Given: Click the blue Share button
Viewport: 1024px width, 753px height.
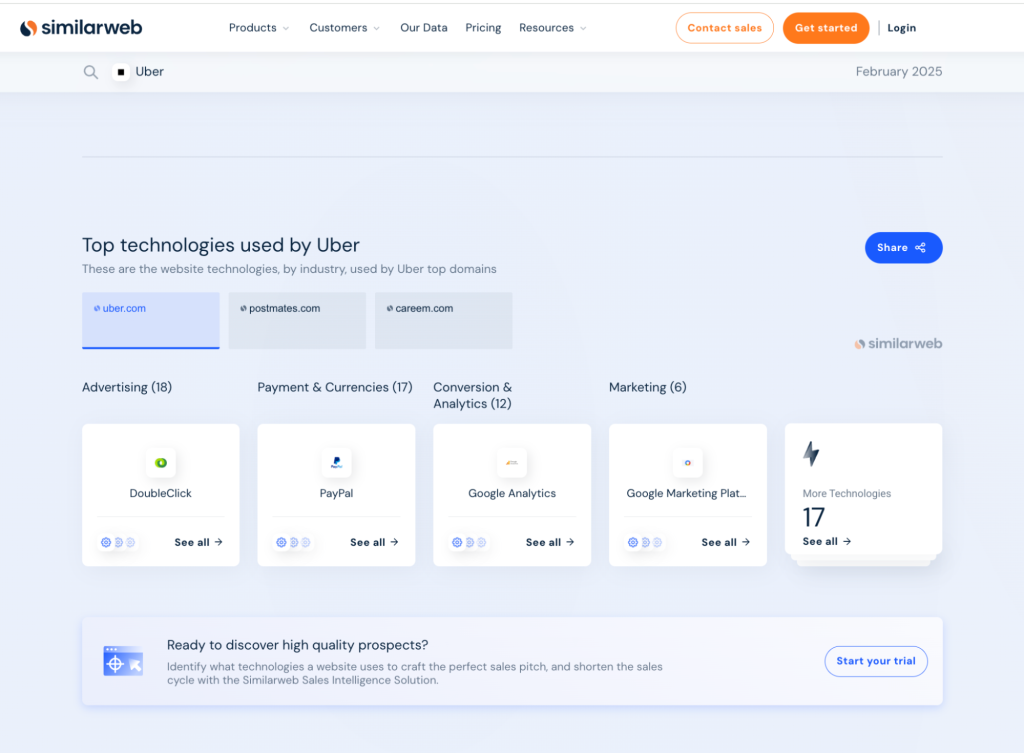Looking at the screenshot, I should point(902,247).
